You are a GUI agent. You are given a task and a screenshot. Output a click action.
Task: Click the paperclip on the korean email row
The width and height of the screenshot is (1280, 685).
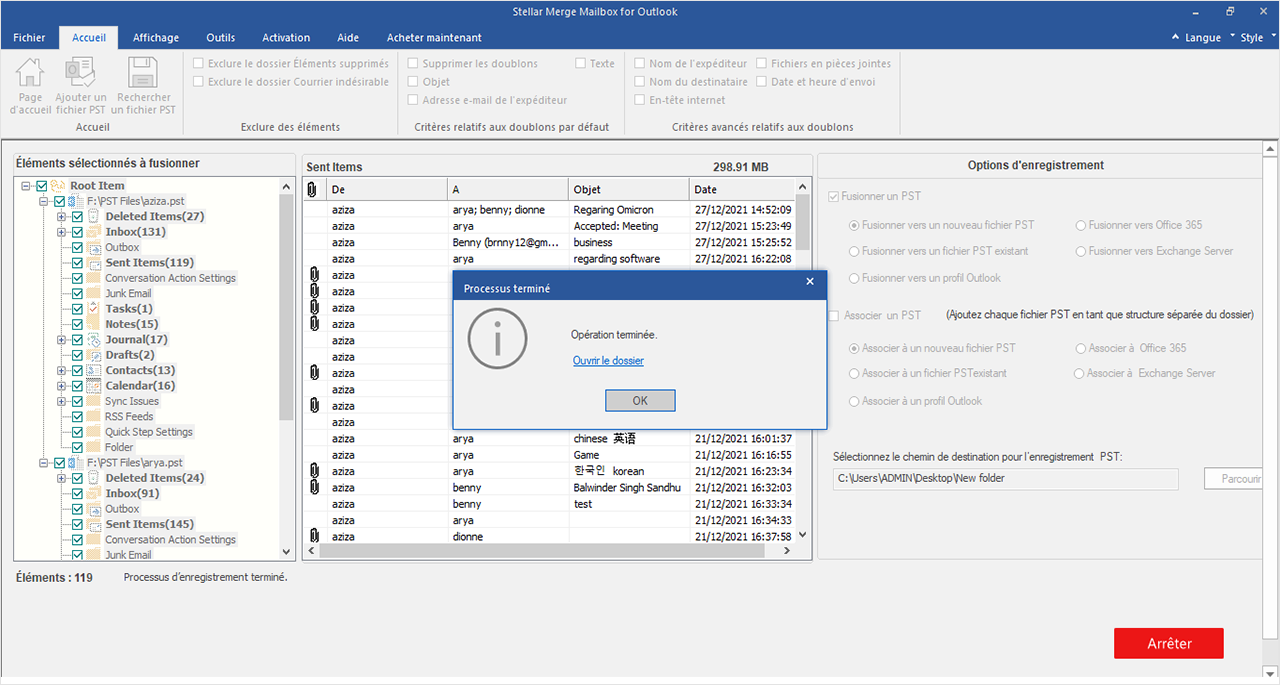[314, 471]
